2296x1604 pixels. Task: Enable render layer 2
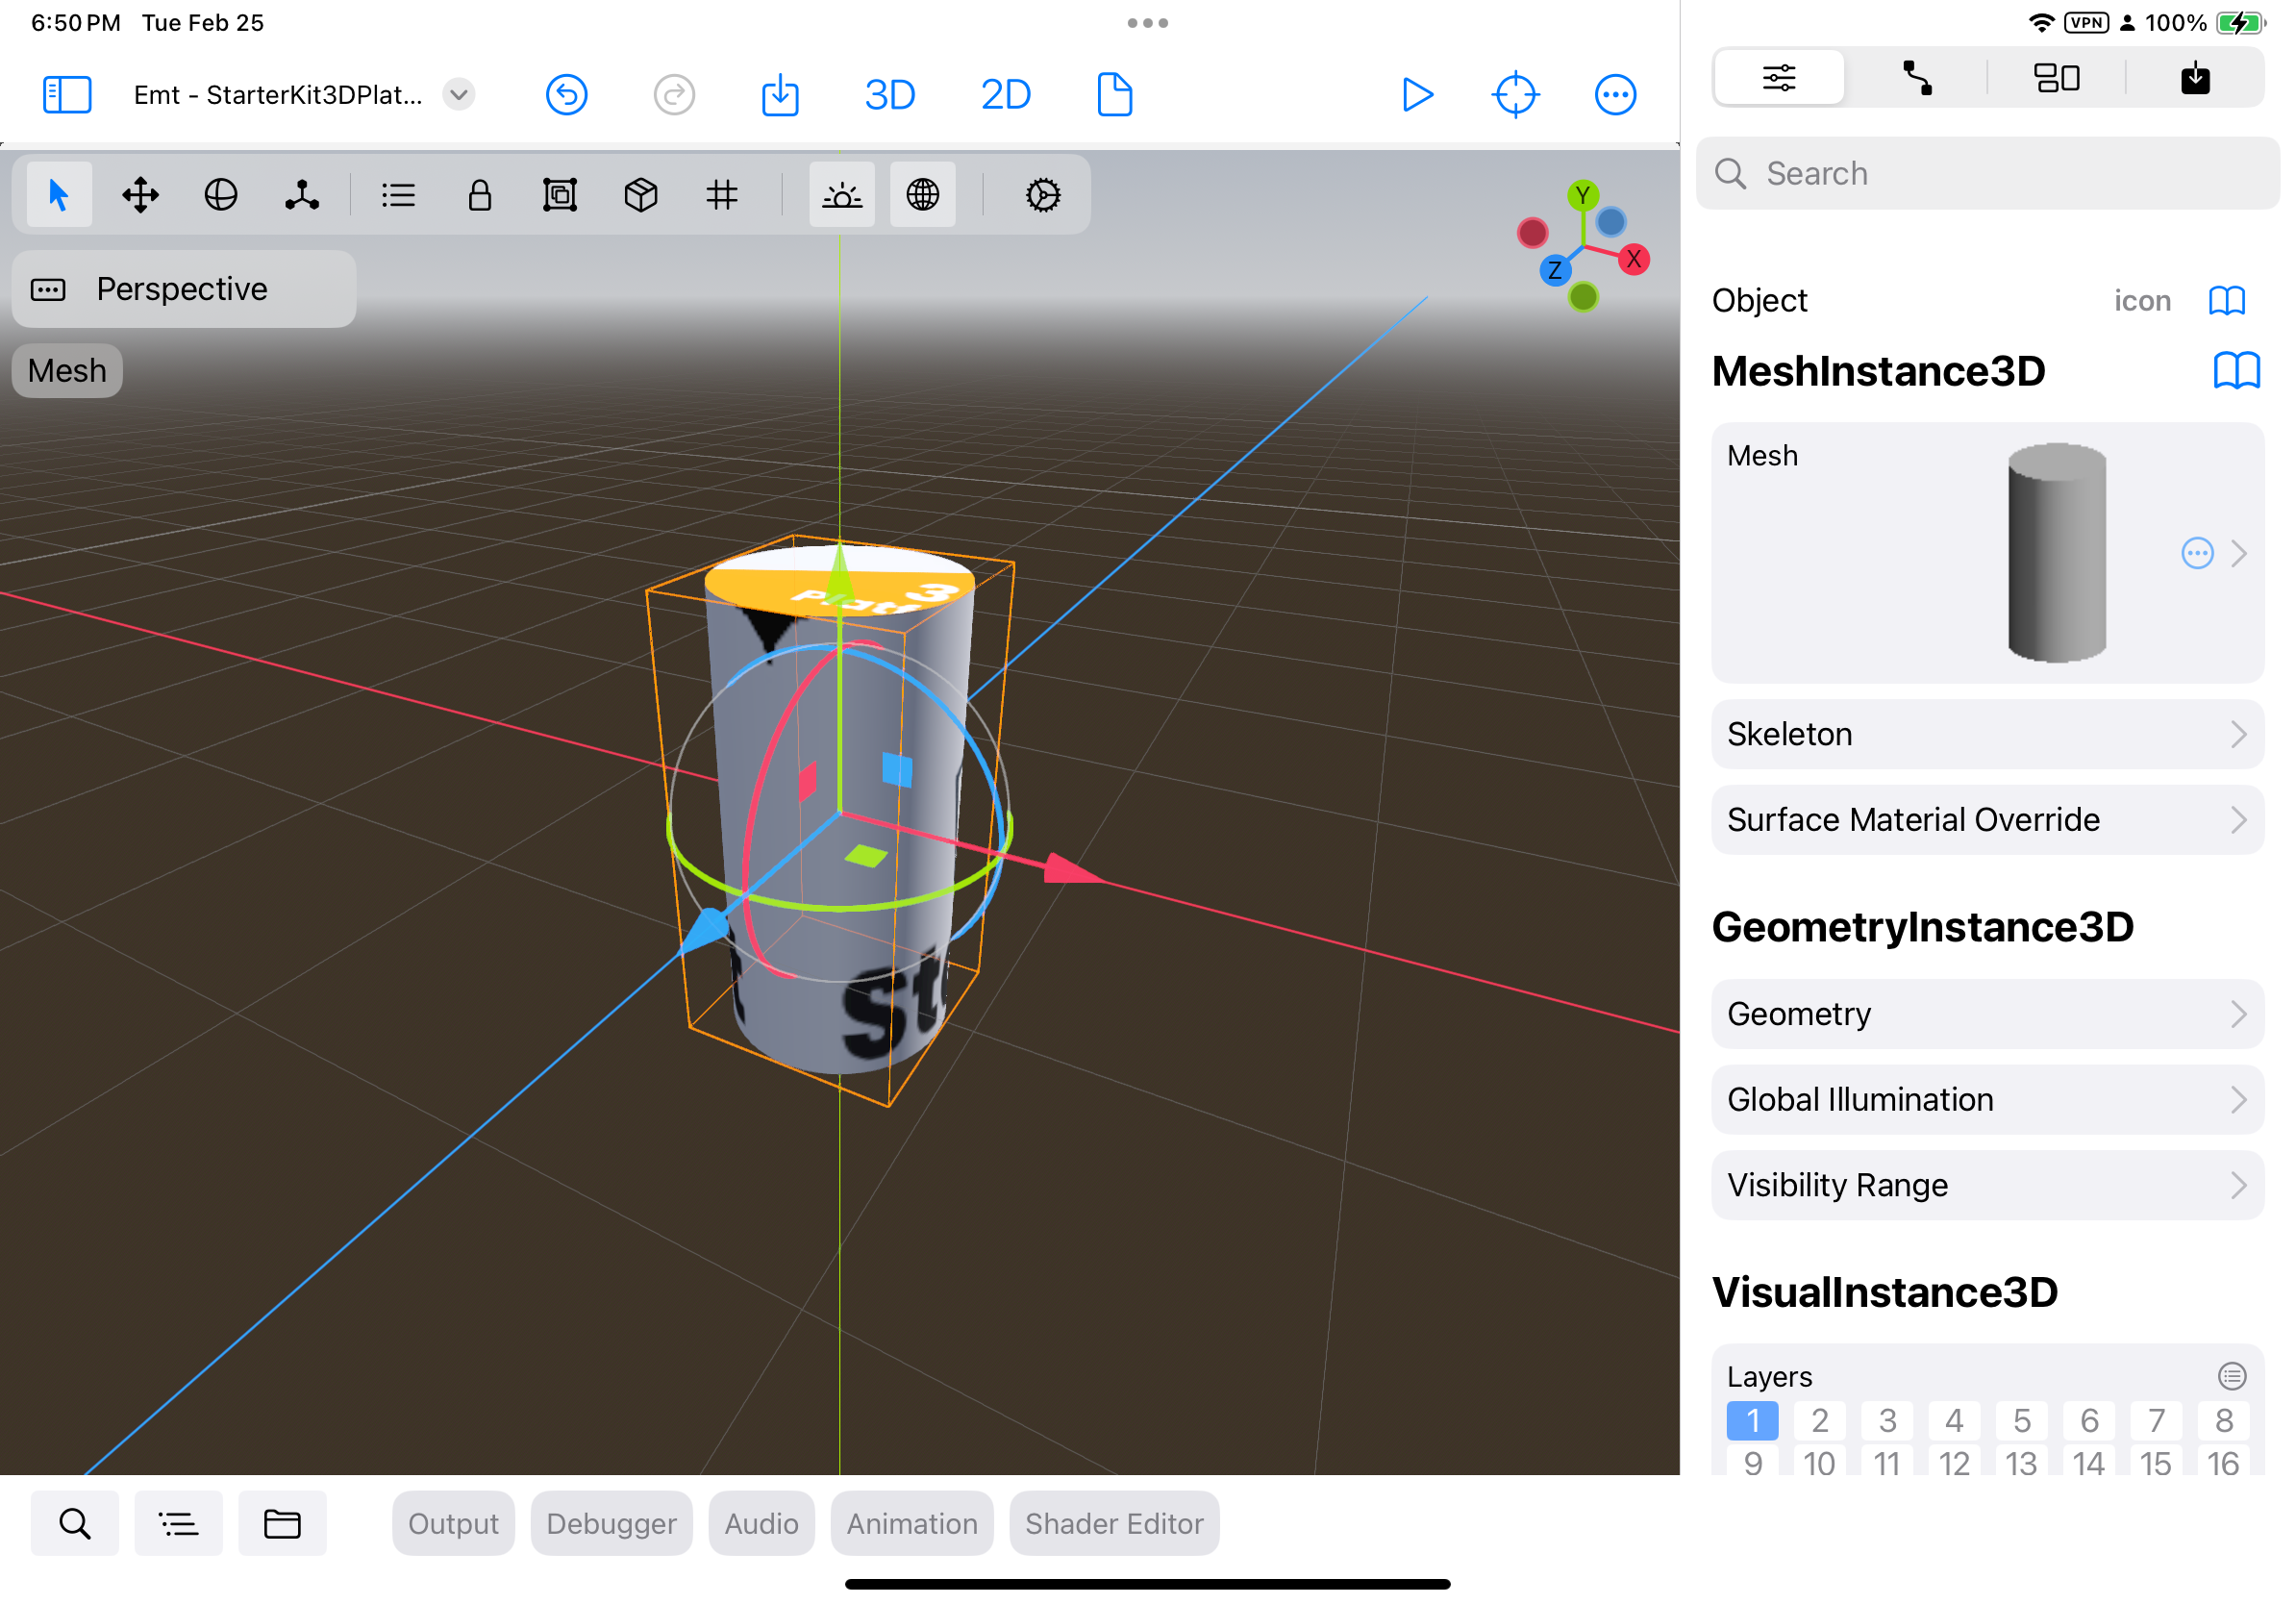click(x=1820, y=1421)
